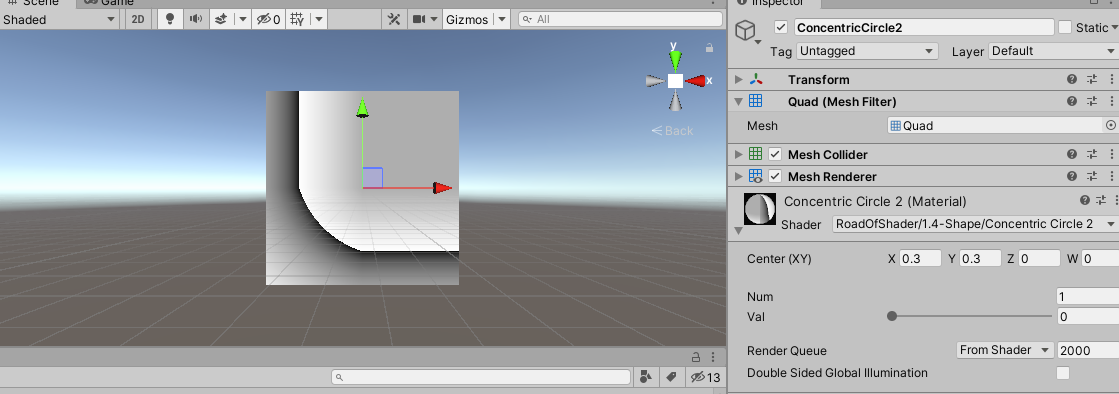This screenshot has width=1119, height=394.
Task: Toggle scene grid visibility icon
Action: point(297,19)
